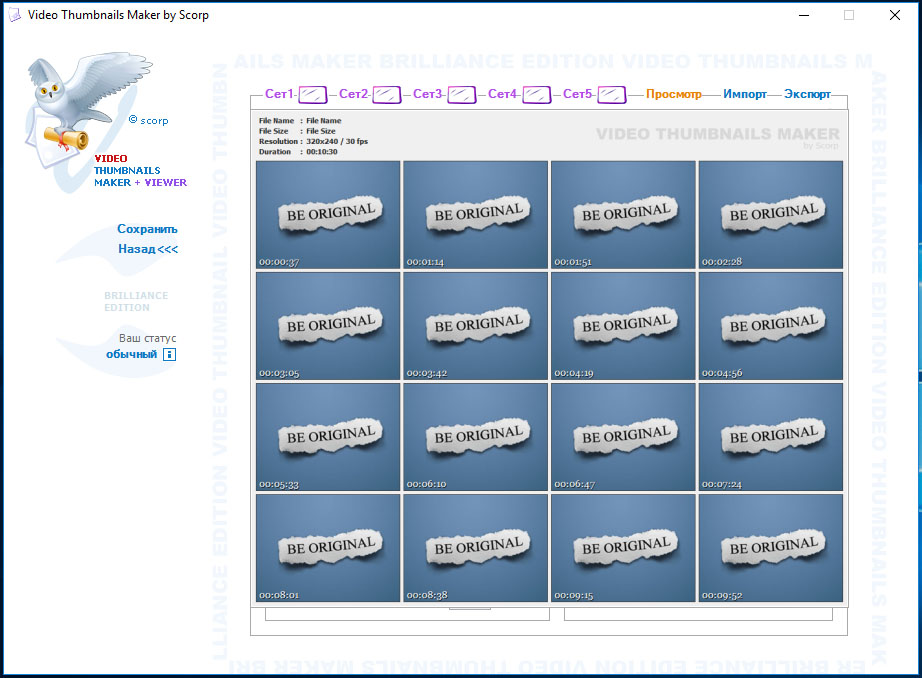922x678 pixels.
Task: Click the BRILLIANCE EDITION label
Action: 136,301
